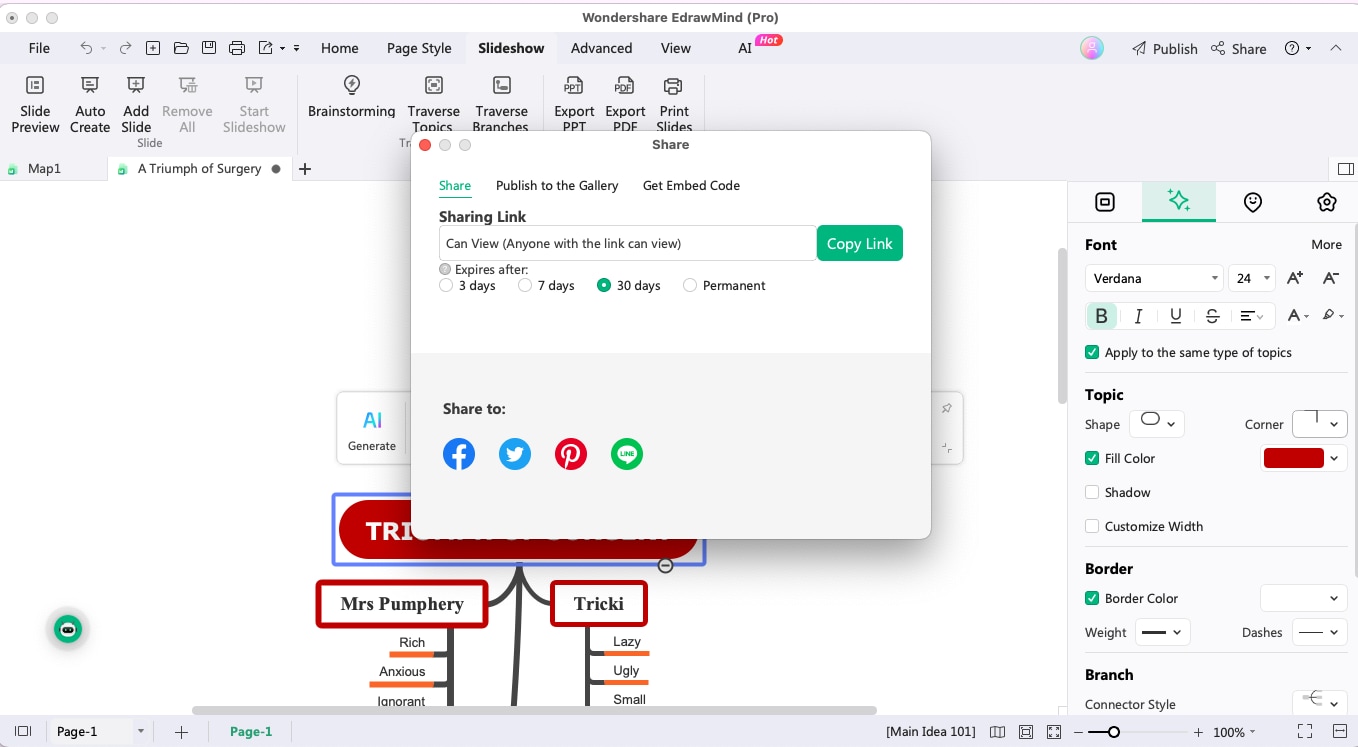The image size is (1358, 747).
Task: Decrease font size with the A- icon
Action: 1331,278
